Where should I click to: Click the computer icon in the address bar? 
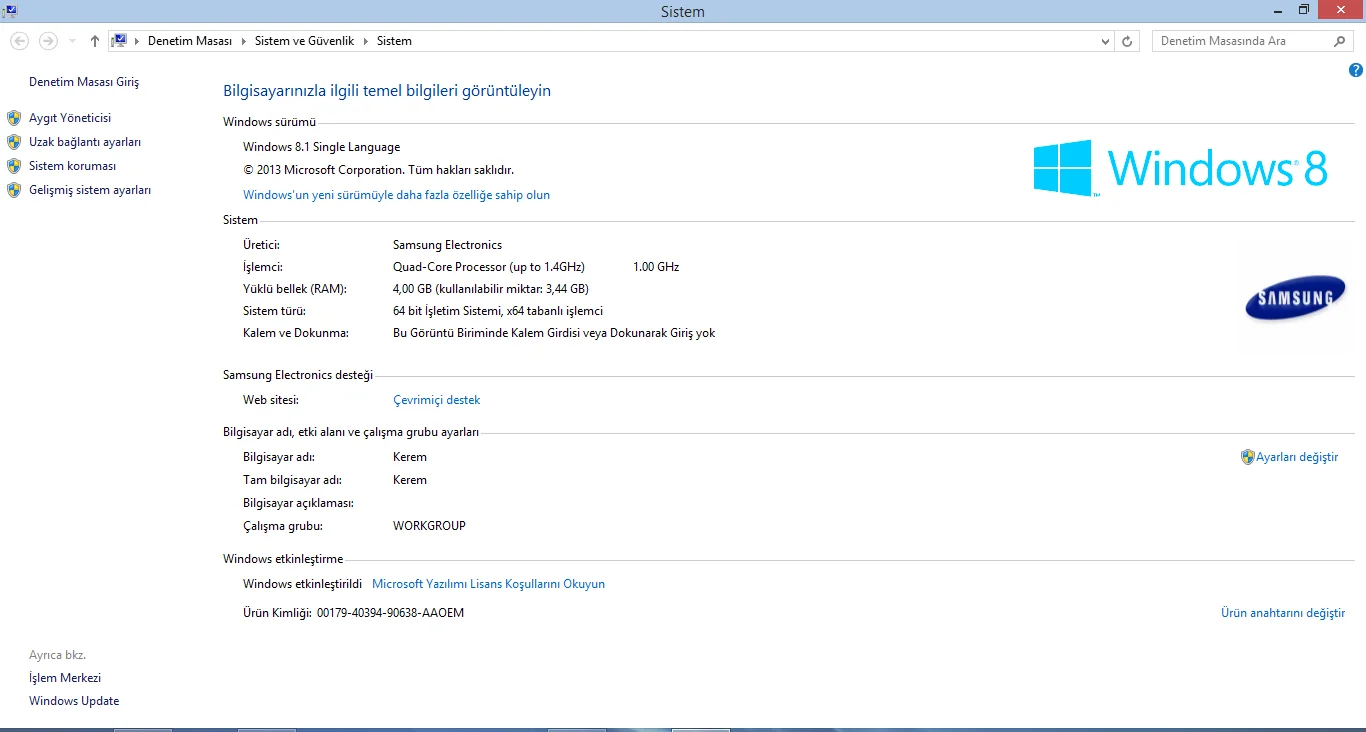point(120,41)
